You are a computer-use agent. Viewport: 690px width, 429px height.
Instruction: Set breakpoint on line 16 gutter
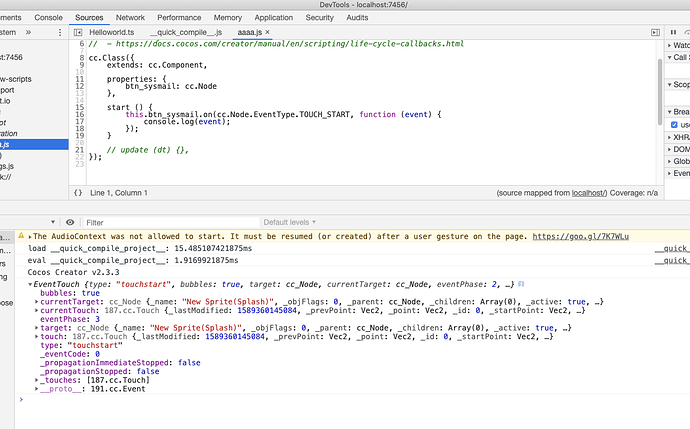tap(80, 114)
